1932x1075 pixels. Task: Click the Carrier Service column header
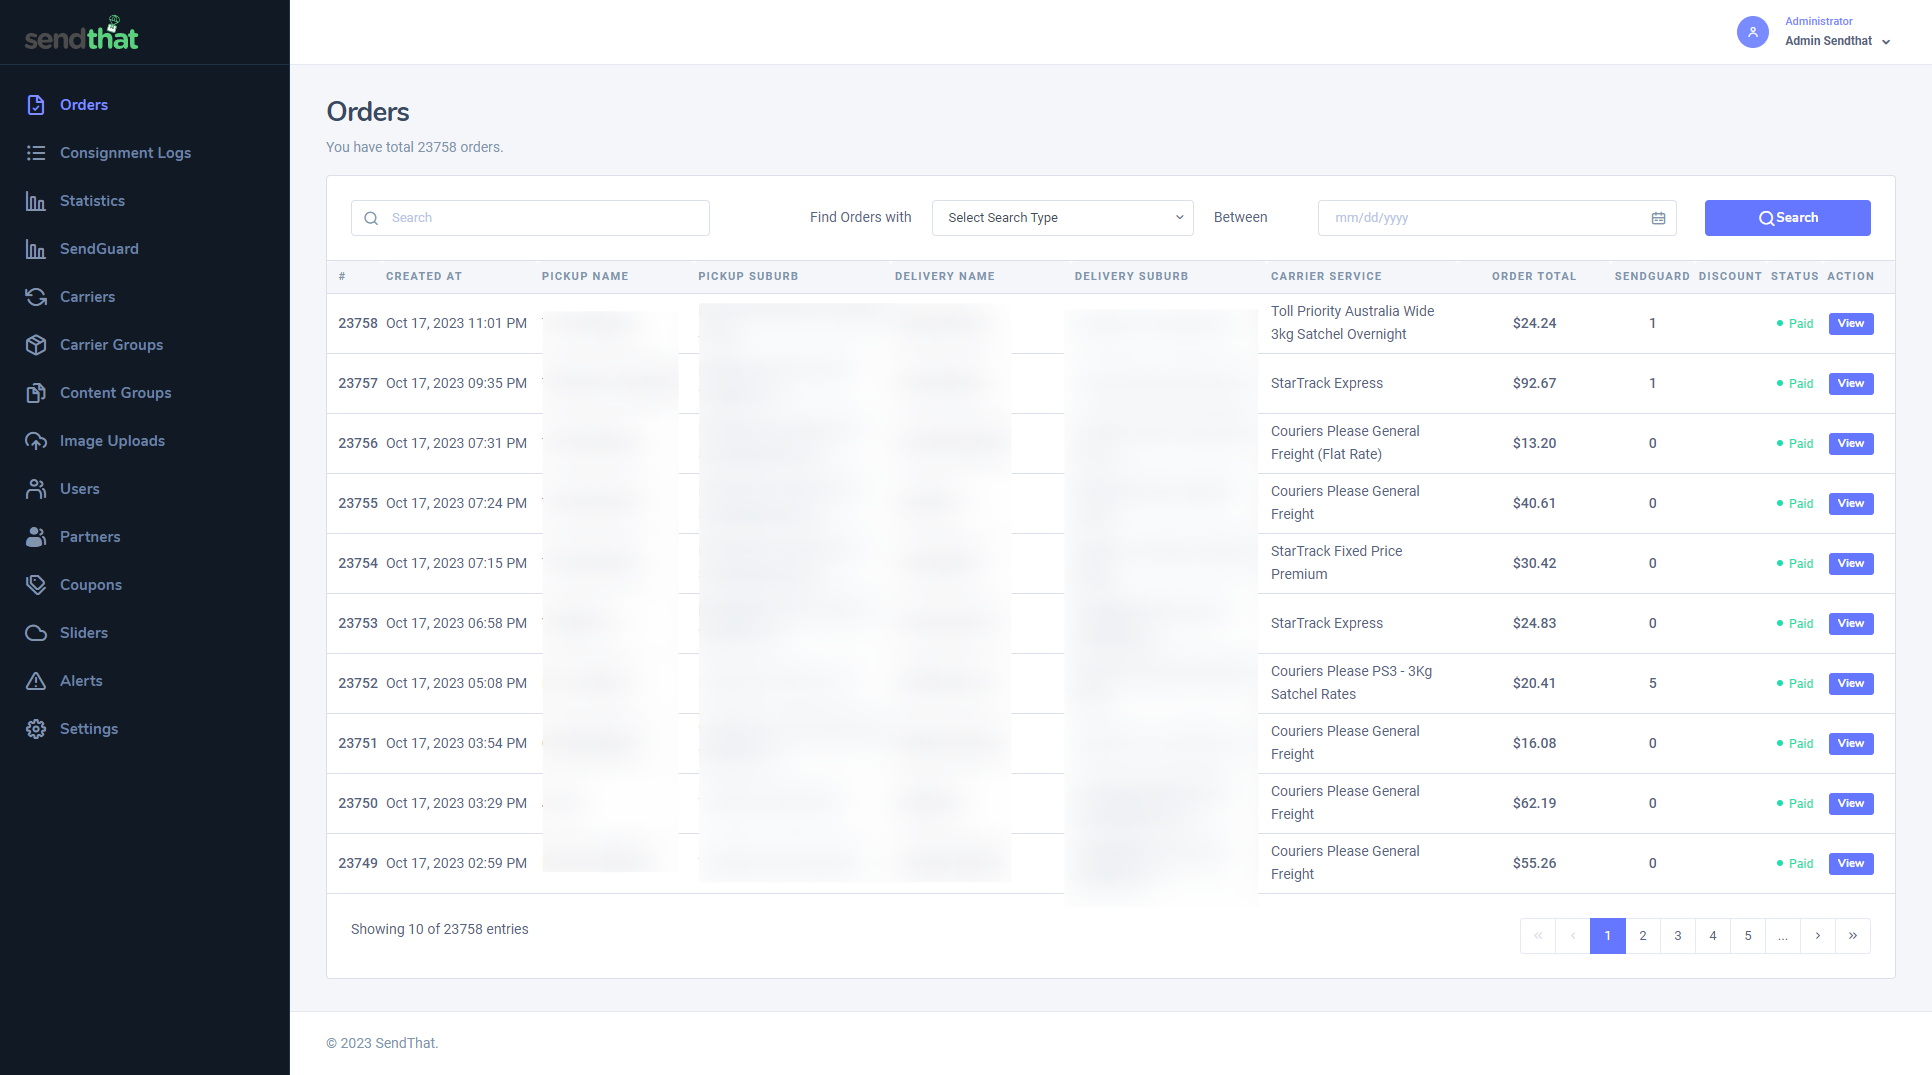point(1326,277)
